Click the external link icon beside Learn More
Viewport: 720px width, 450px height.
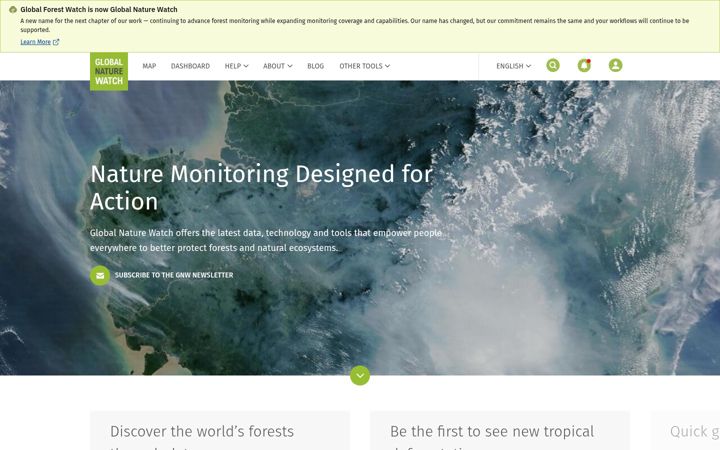click(56, 42)
